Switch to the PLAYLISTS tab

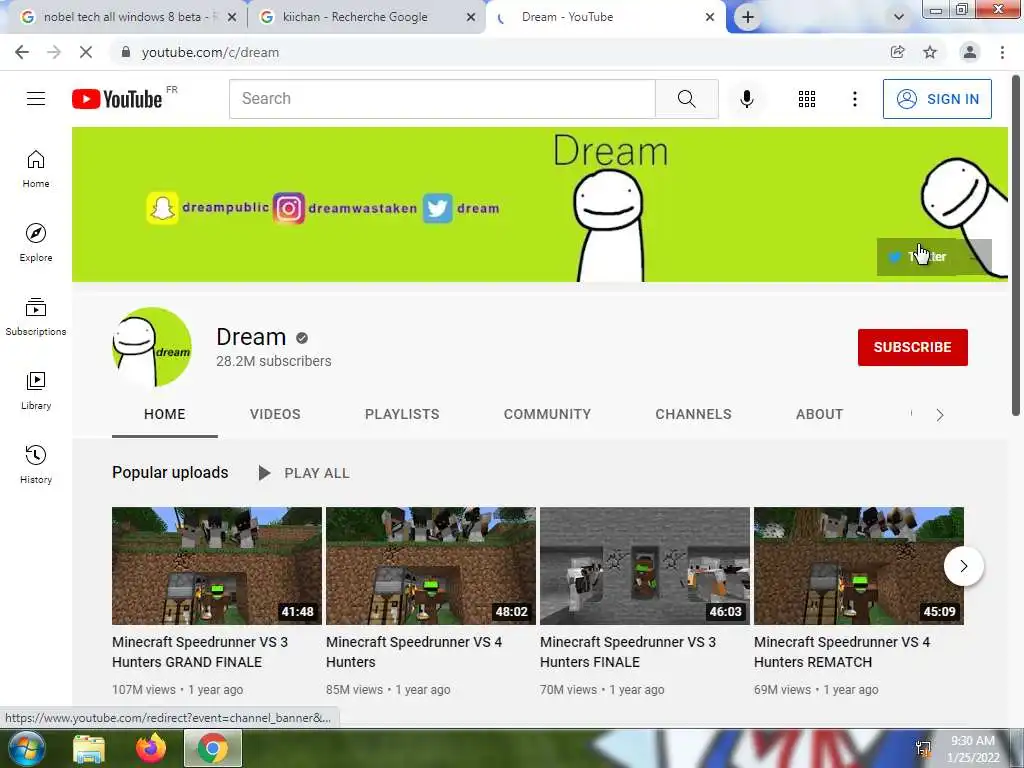(402, 414)
